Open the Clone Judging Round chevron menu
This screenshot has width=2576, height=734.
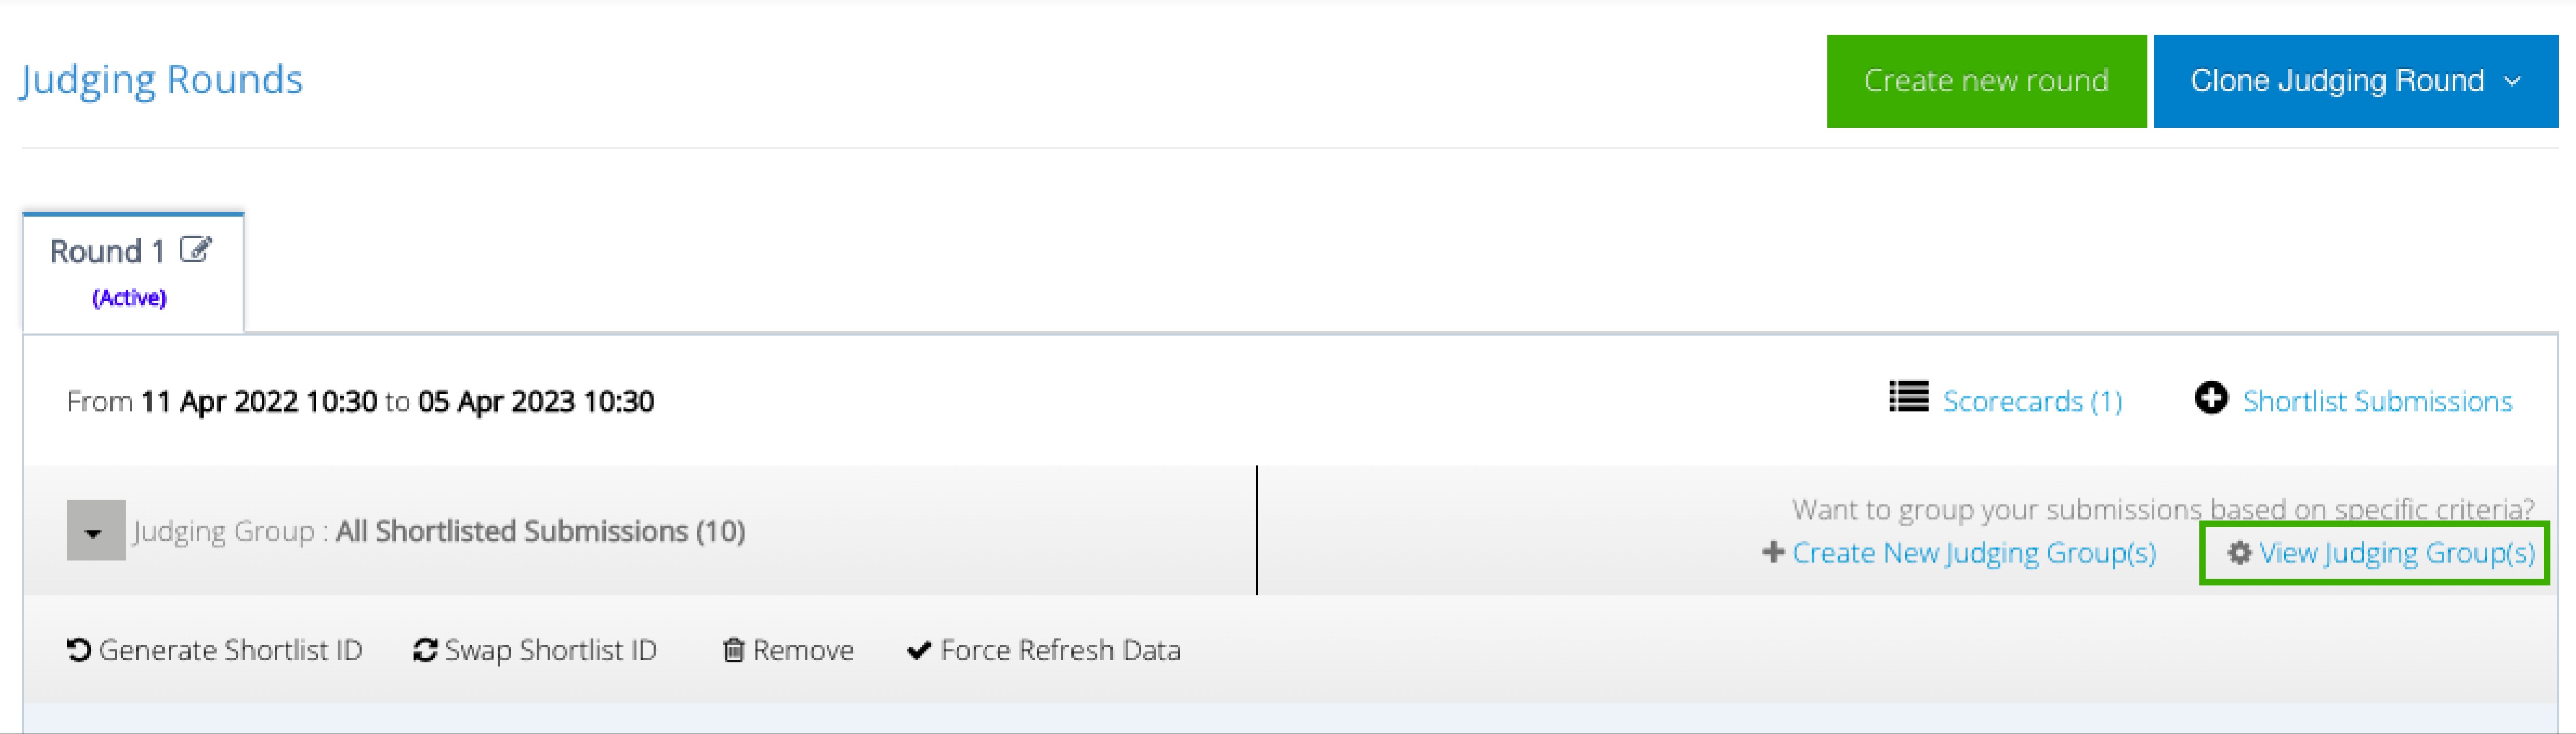coord(2512,81)
